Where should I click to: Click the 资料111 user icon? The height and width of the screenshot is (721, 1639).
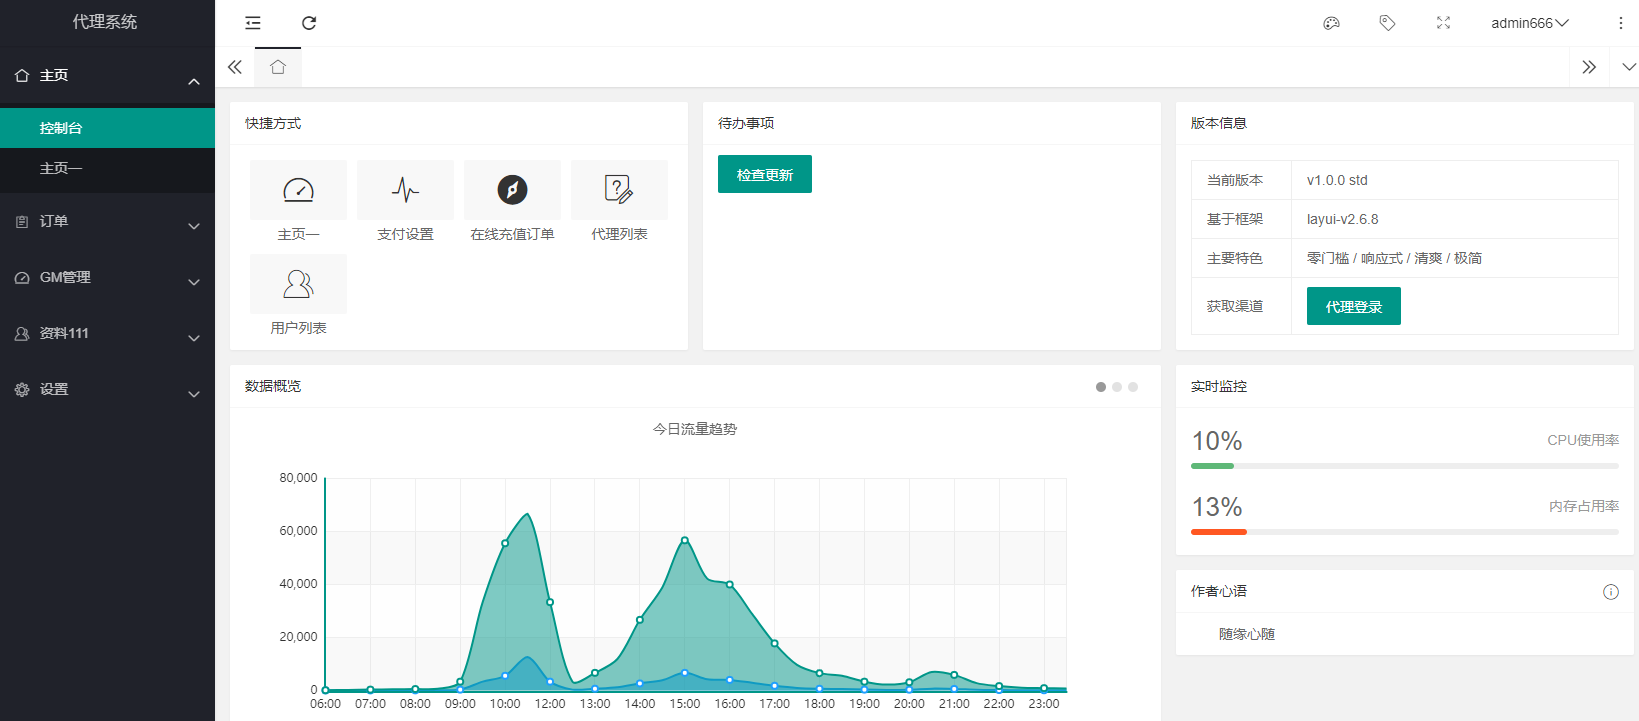click(22, 334)
